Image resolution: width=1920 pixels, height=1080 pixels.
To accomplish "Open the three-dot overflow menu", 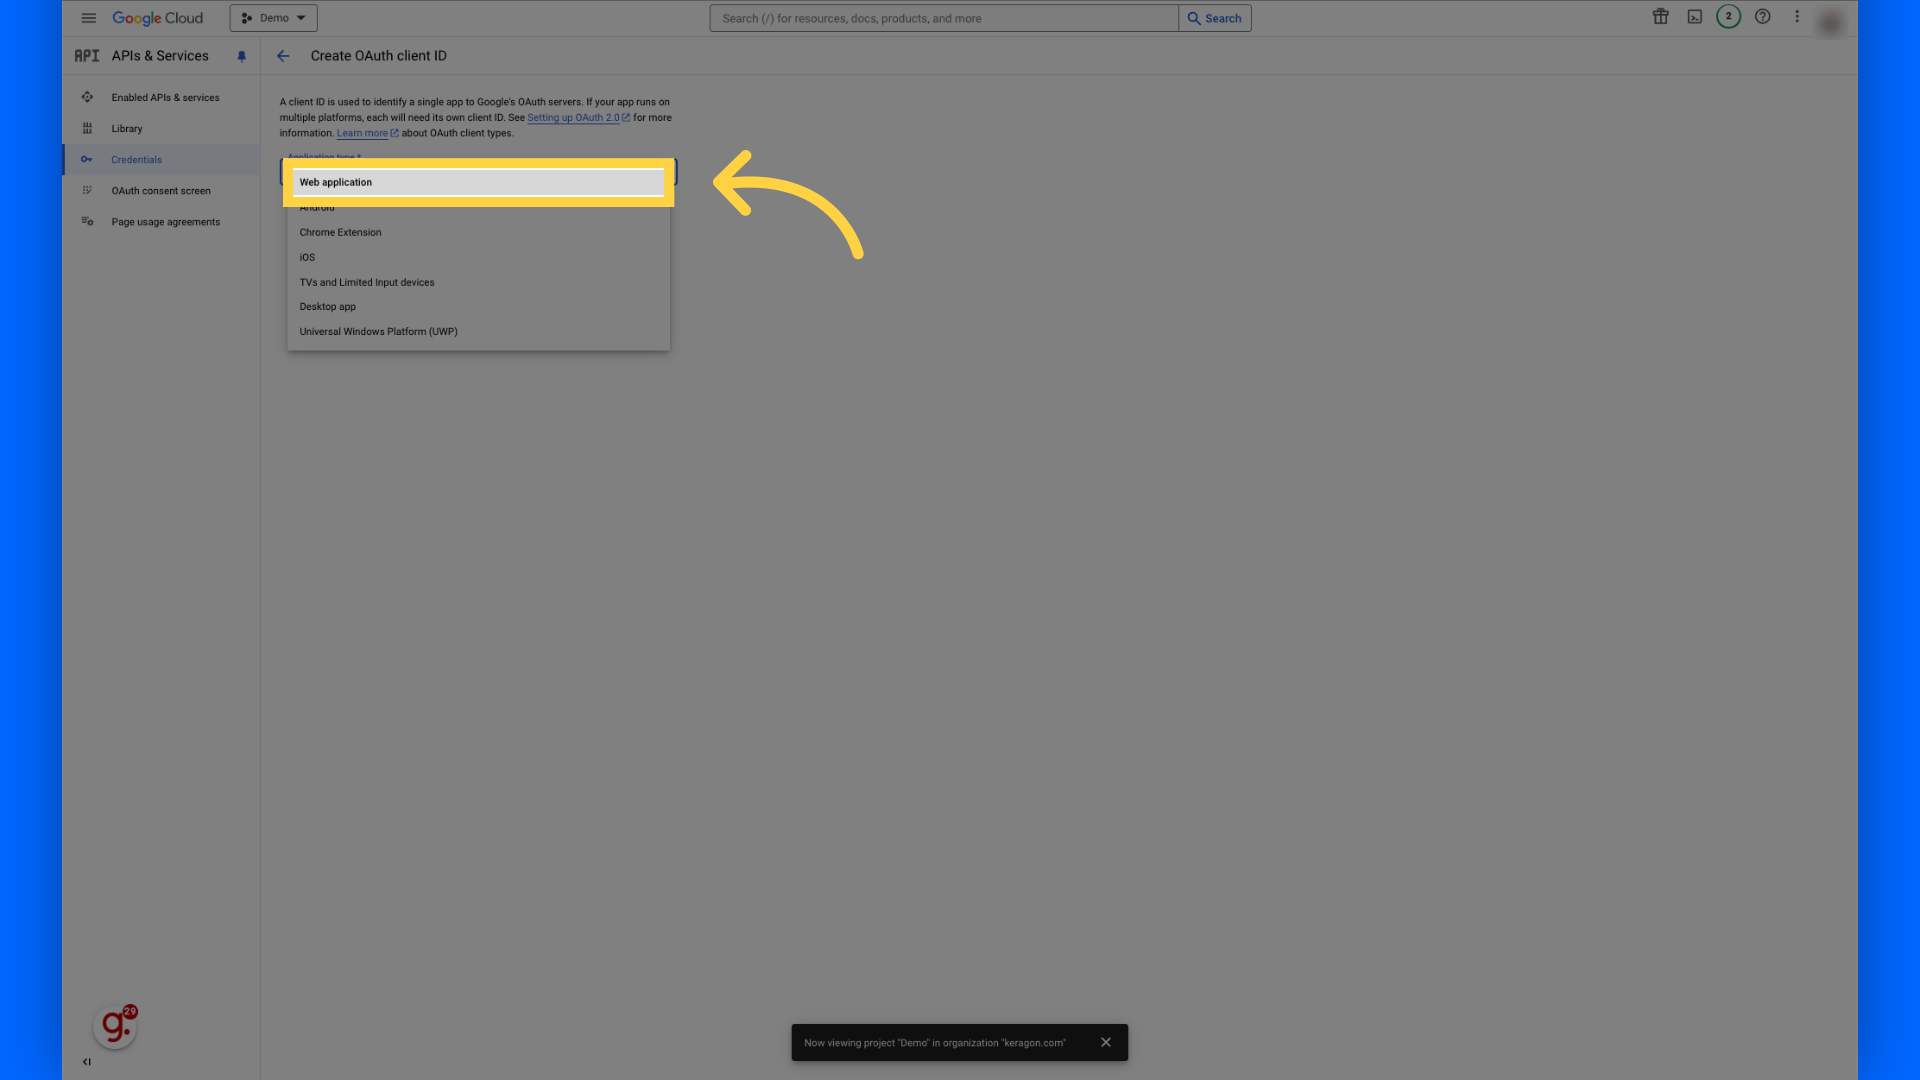I will click(x=1797, y=17).
